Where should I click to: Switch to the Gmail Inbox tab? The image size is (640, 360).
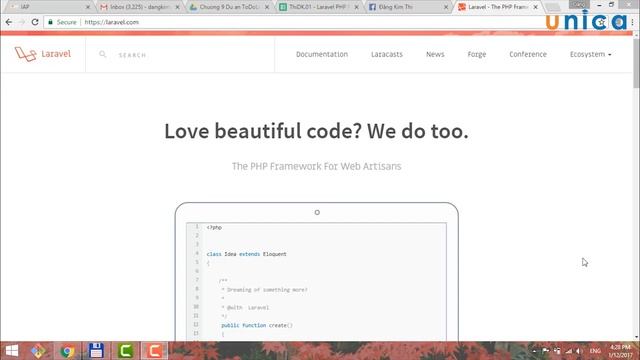[140, 7]
